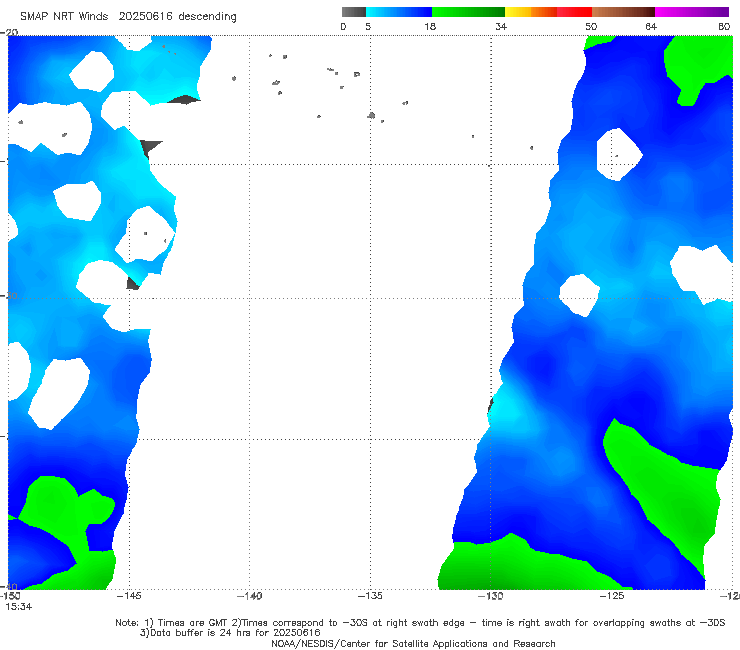
Task: Click the blue segment of the wind color bar
Action: click(399, 12)
